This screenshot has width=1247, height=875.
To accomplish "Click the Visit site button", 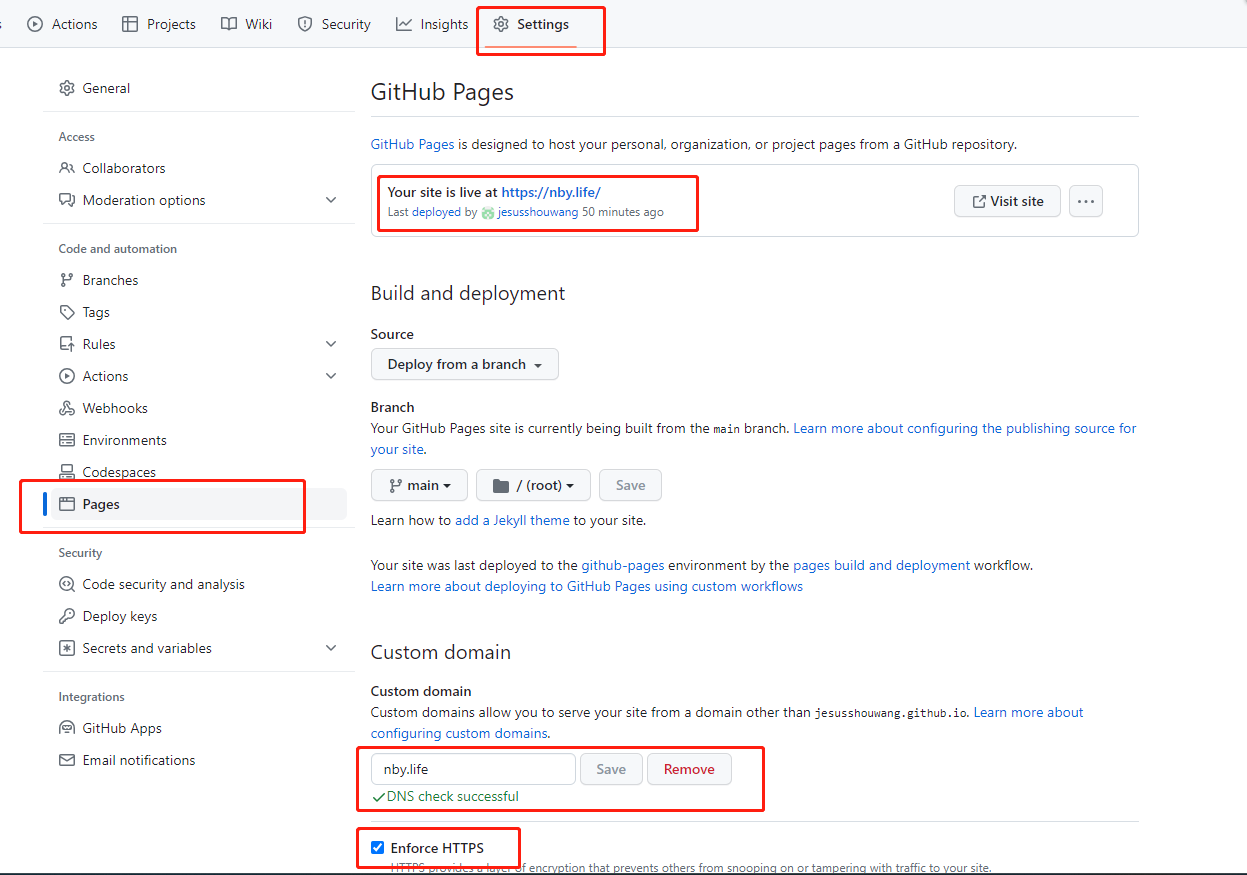I will 1006,201.
